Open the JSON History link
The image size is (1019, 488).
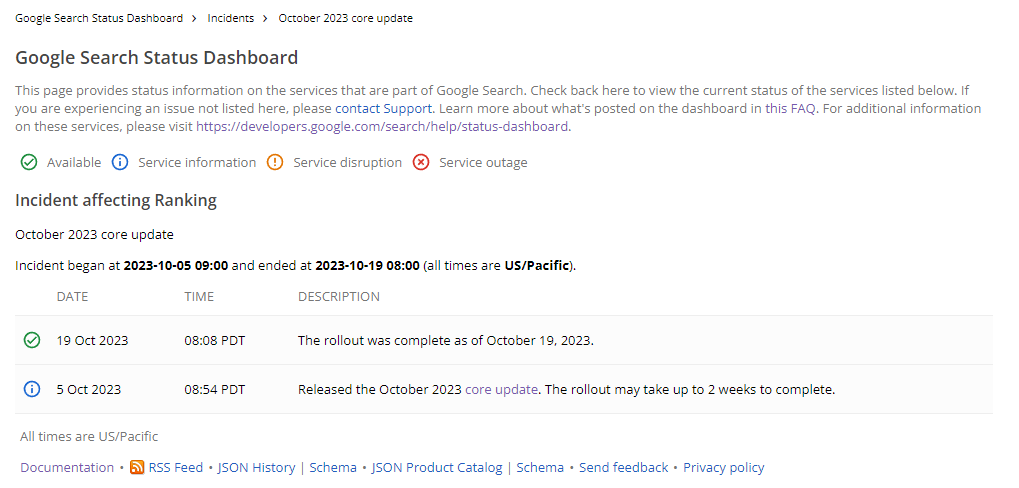pos(256,468)
